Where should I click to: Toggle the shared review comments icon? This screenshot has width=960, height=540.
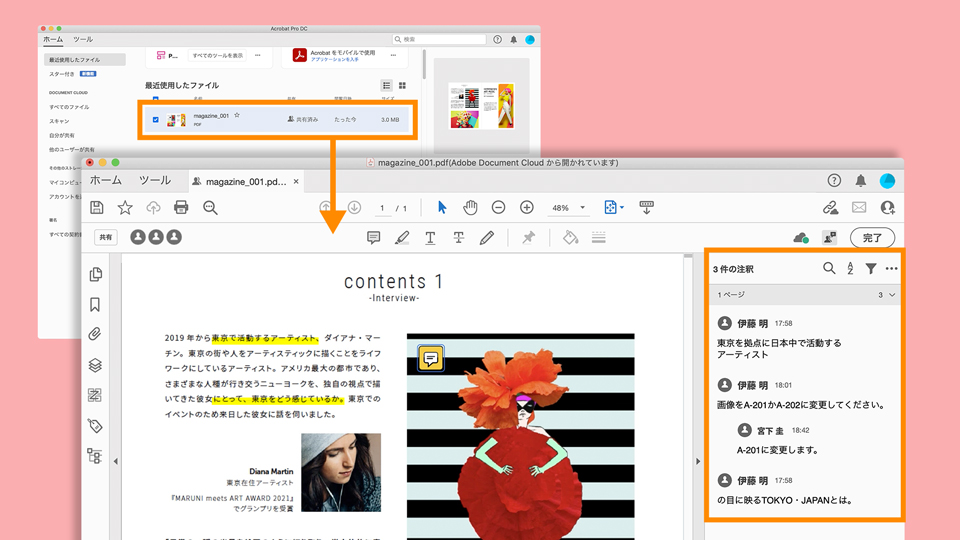pyautogui.click(x=830, y=238)
